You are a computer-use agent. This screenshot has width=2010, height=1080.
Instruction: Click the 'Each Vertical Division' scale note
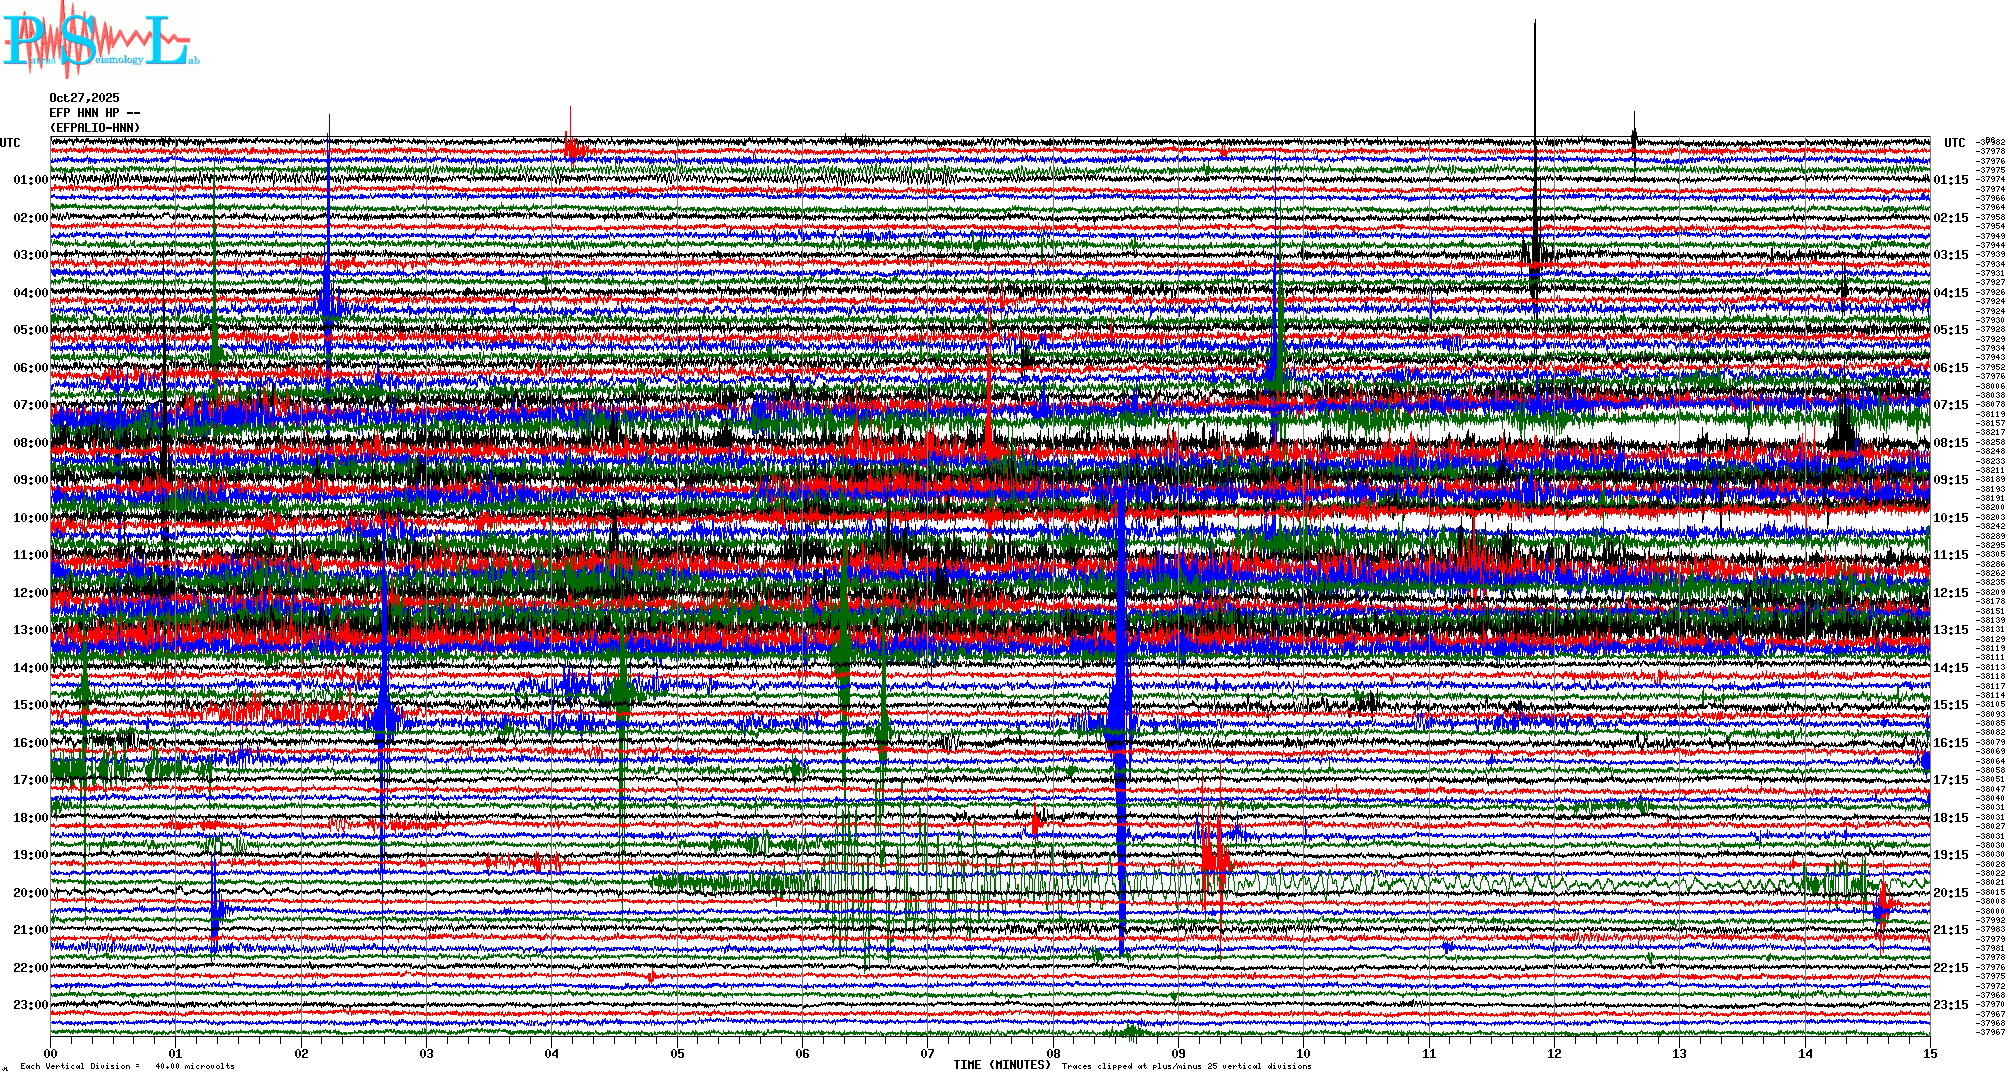point(126,1066)
